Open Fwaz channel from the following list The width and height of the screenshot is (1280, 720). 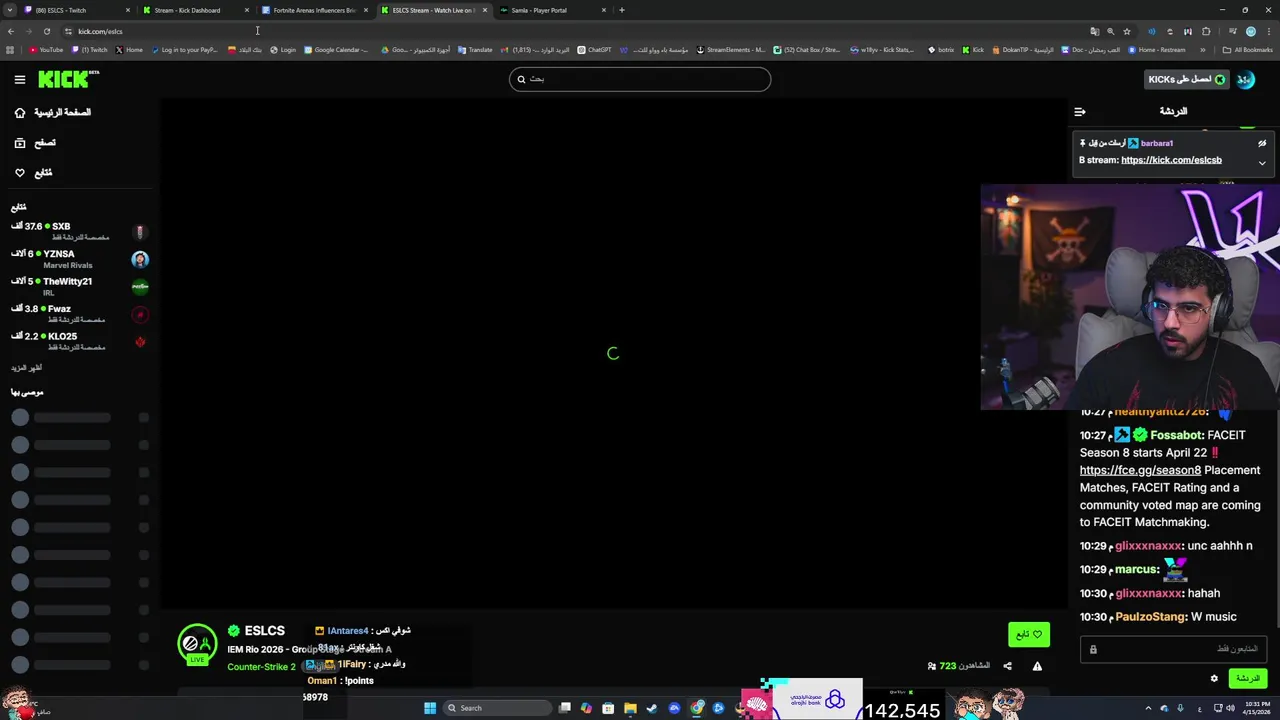79,314
